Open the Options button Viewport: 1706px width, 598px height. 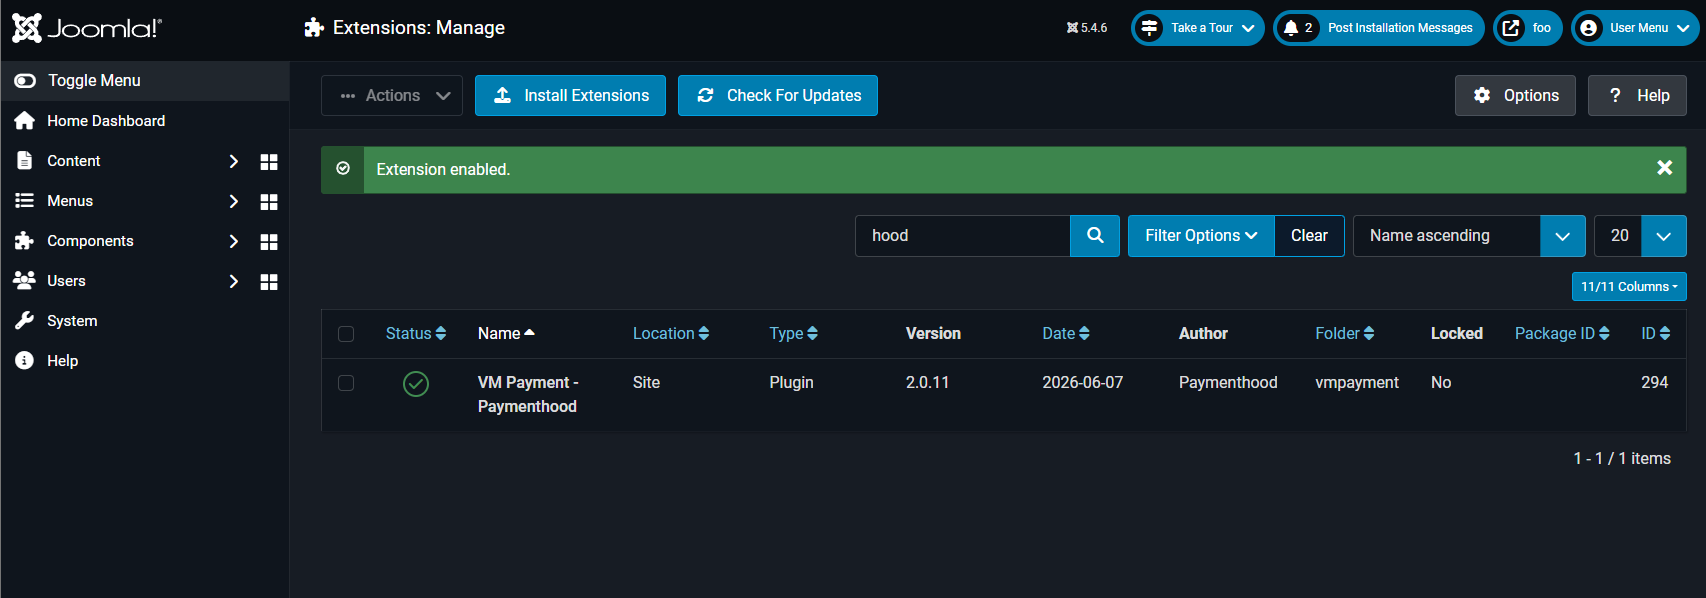(x=1515, y=96)
